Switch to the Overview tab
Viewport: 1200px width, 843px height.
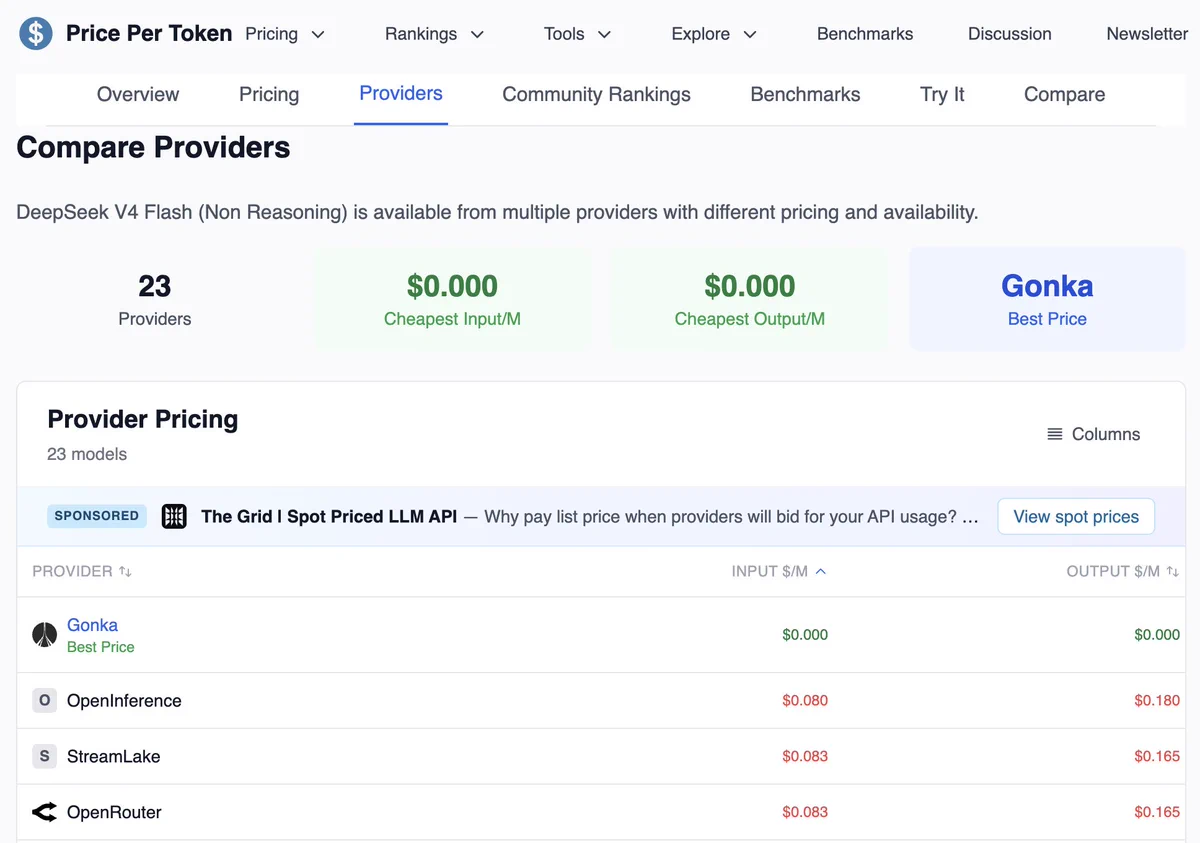point(138,95)
